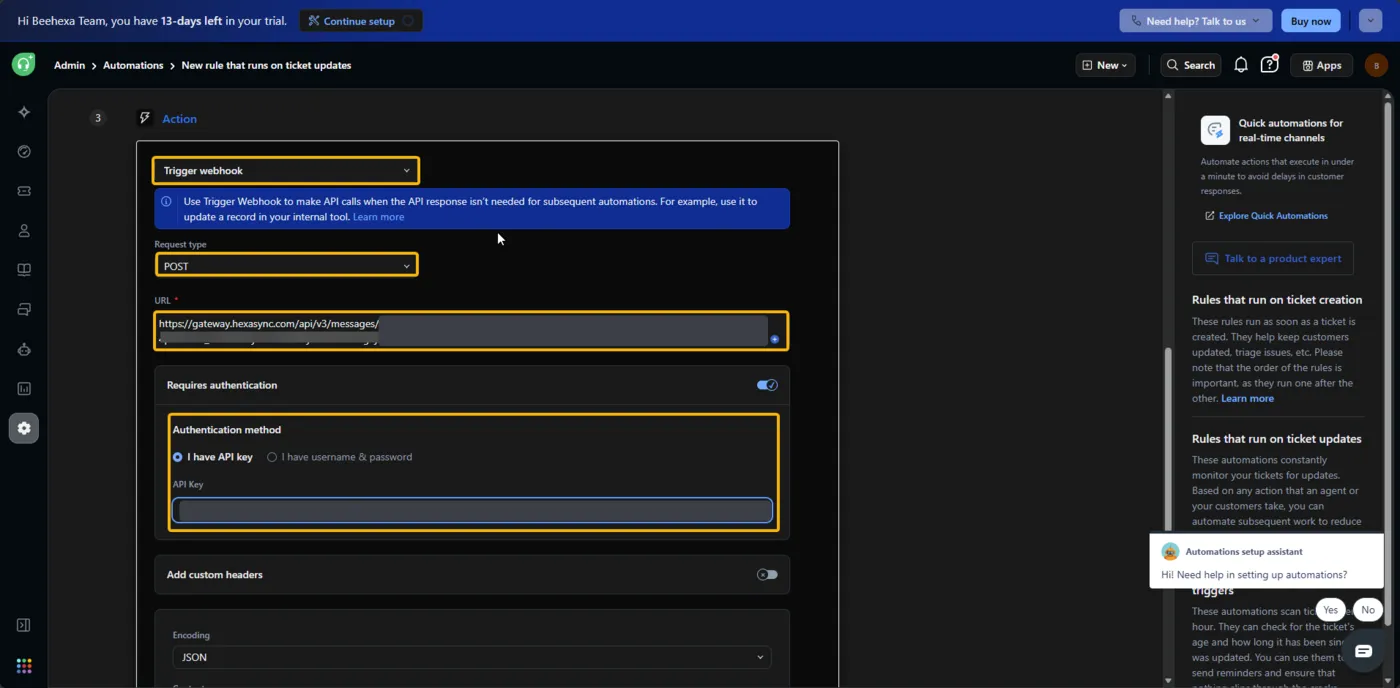This screenshot has width=1400, height=688.
Task: Enable the Add custom headers toggle
Action: pos(767,575)
